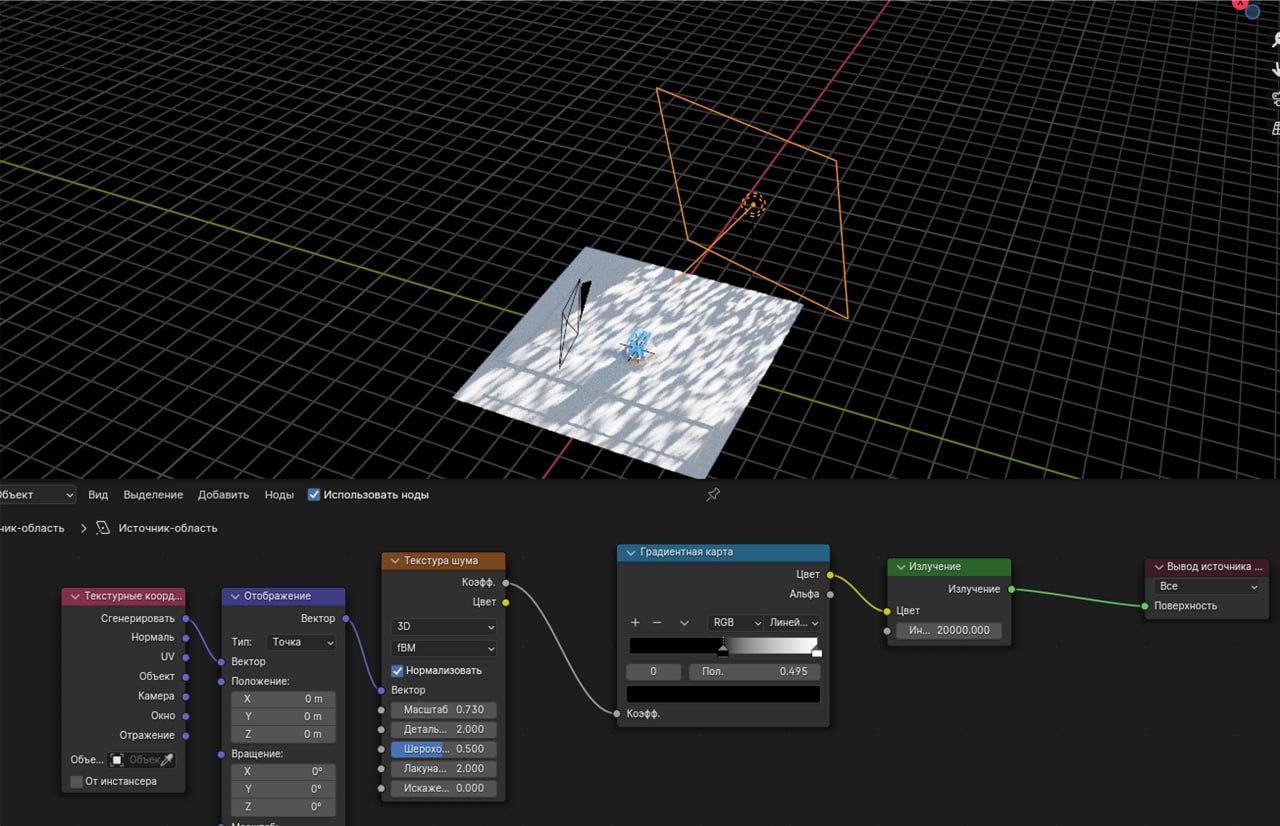Collapse the Текстура шума node
This screenshot has width=1280, height=826.
[x=395, y=561]
